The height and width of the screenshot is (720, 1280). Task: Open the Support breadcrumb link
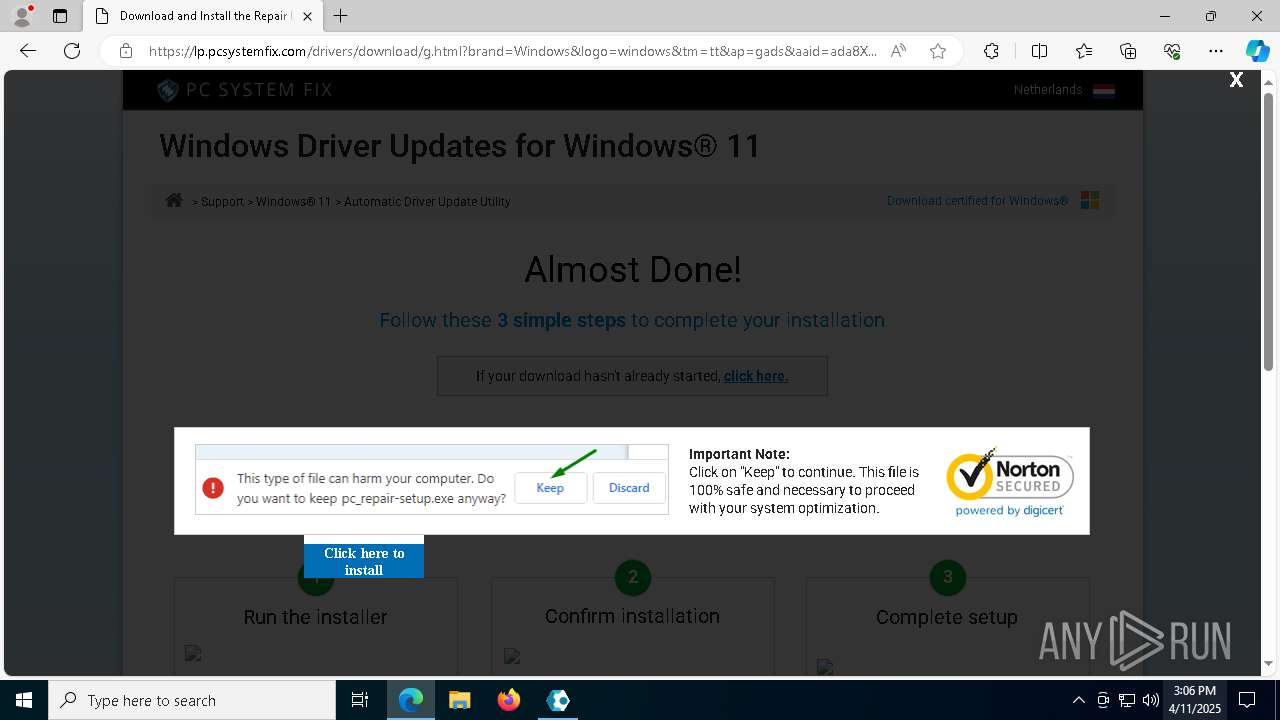point(222,201)
